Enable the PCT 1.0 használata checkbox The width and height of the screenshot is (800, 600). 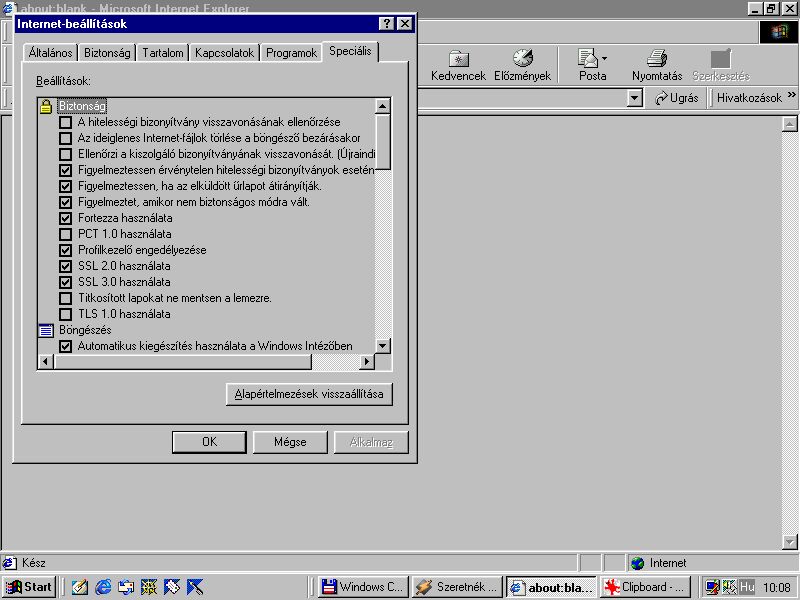[x=66, y=234]
